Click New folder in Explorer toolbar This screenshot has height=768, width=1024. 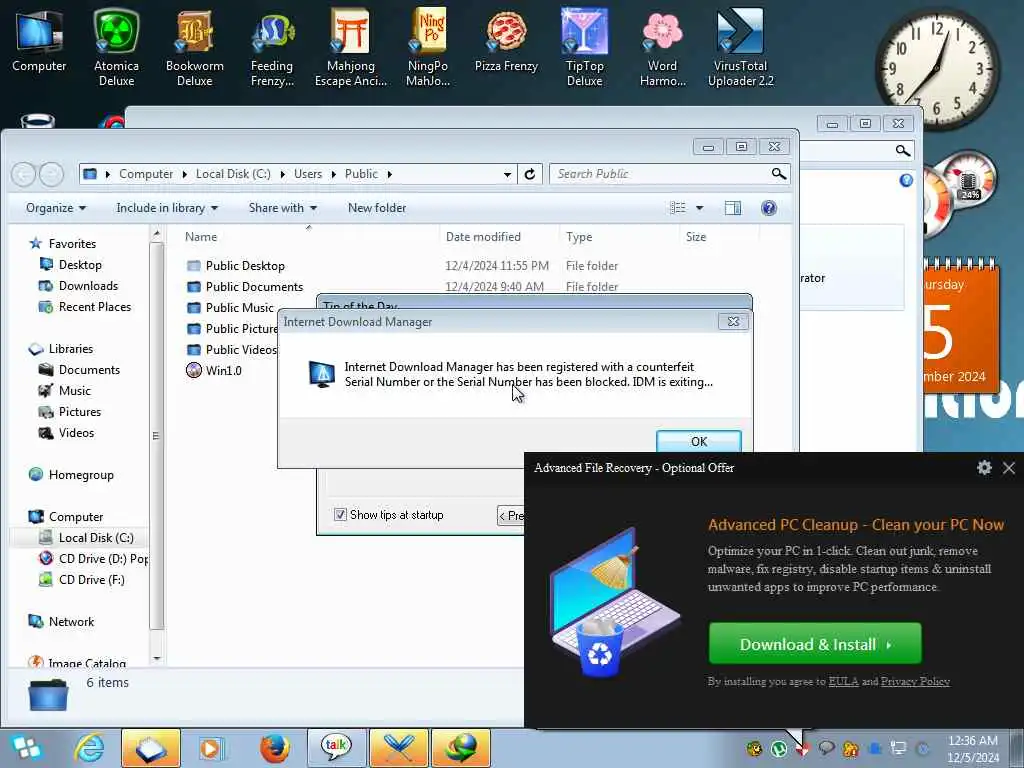click(377, 208)
